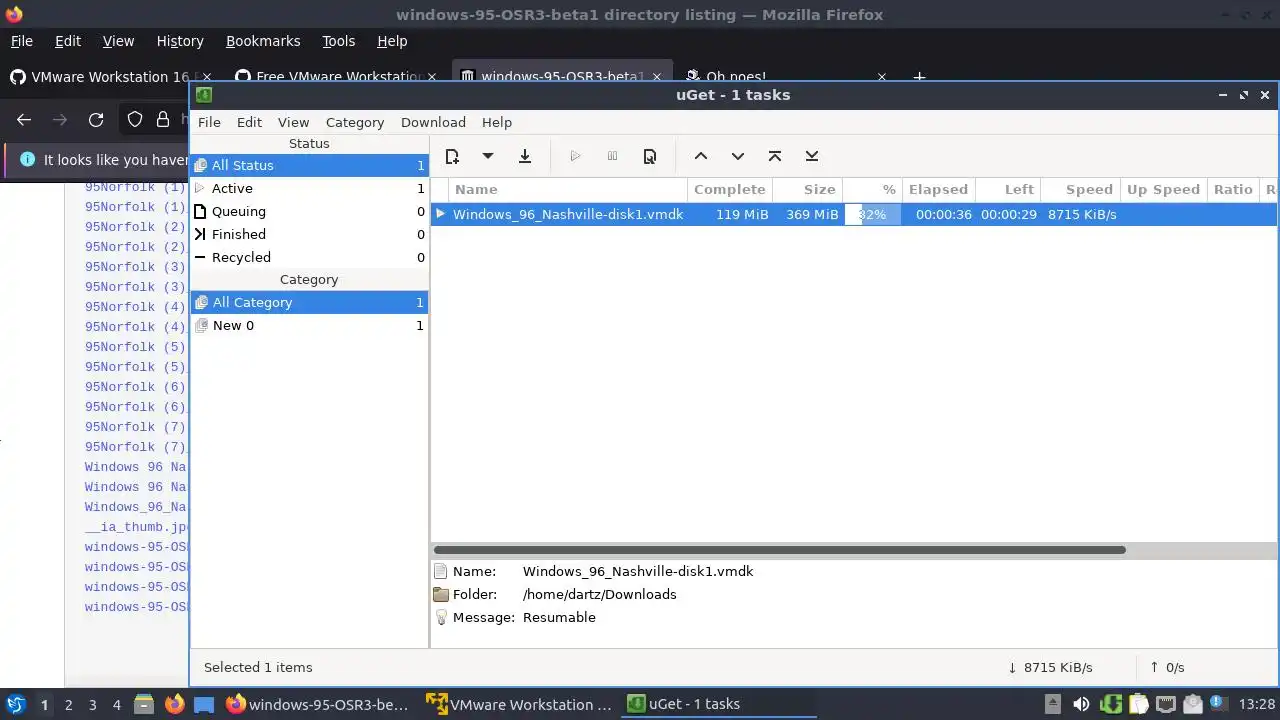Image resolution: width=1280 pixels, height=720 pixels.
Task: Sort downloads by Size column
Action: click(808, 189)
